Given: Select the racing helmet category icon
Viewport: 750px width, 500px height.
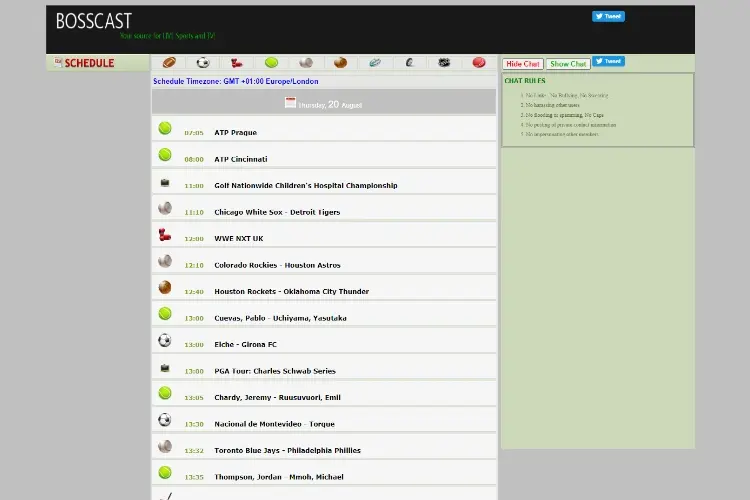Looking at the screenshot, I should [x=409, y=63].
